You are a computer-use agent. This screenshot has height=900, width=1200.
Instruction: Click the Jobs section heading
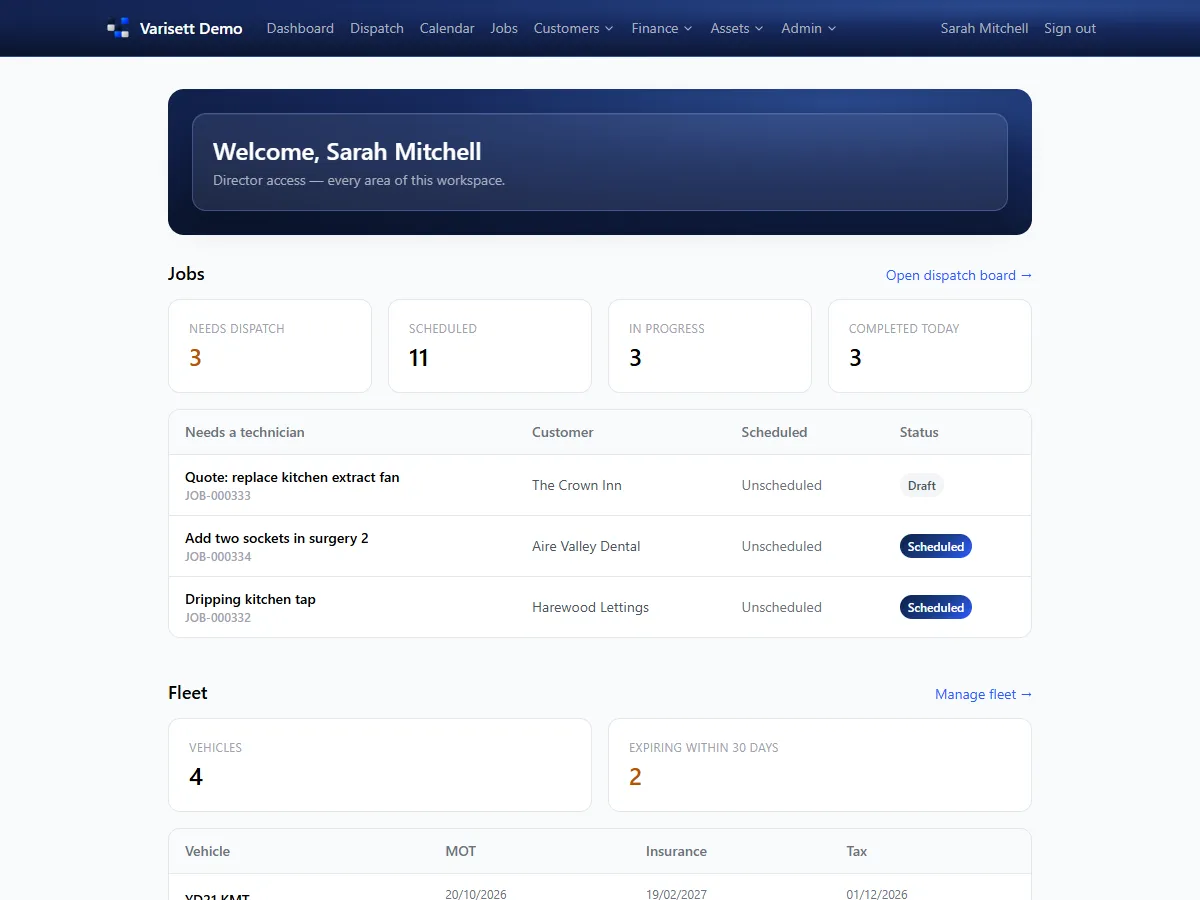coord(186,274)
